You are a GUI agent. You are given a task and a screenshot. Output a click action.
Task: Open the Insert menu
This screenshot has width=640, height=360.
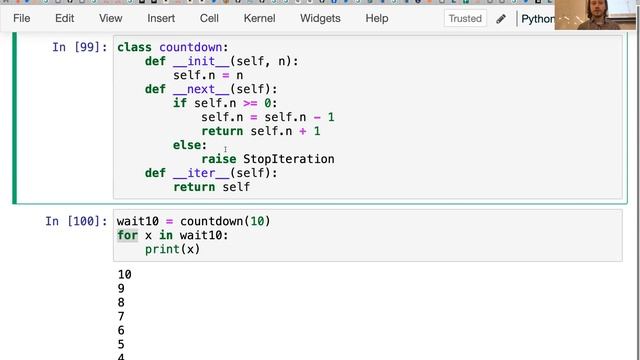coord(161,18)
